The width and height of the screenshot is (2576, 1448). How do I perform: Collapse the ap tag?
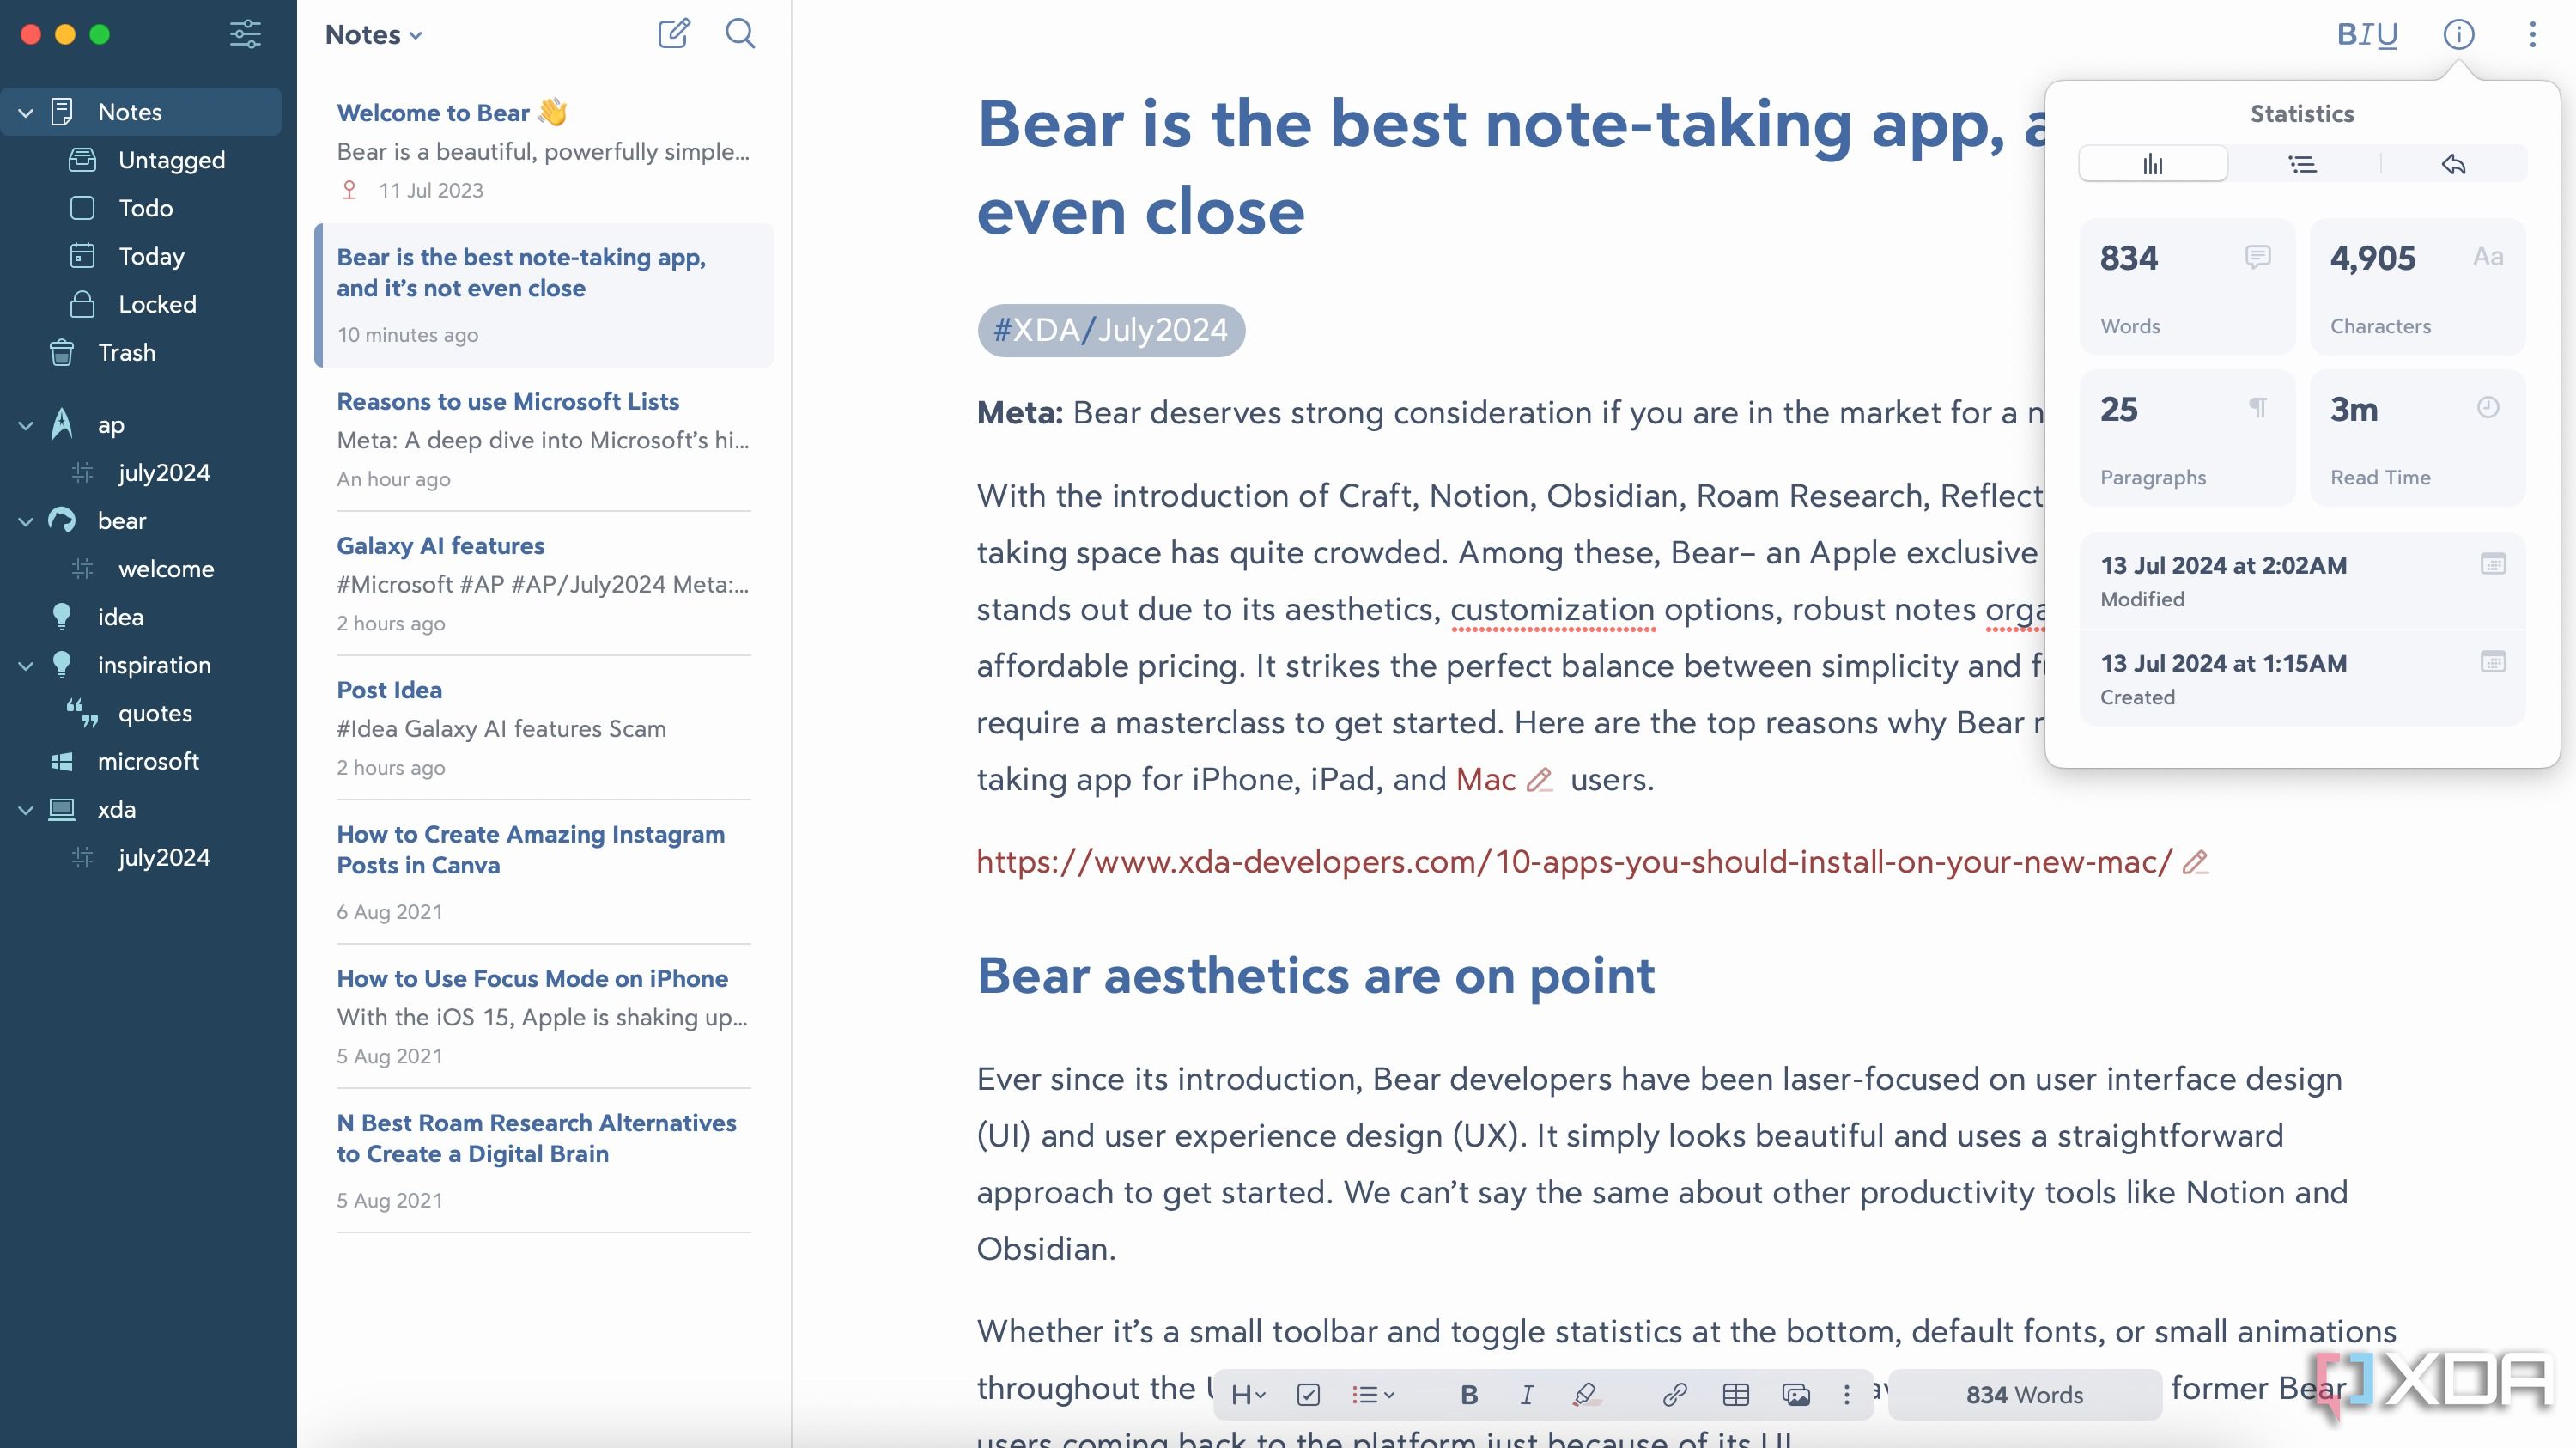point(26,425)
